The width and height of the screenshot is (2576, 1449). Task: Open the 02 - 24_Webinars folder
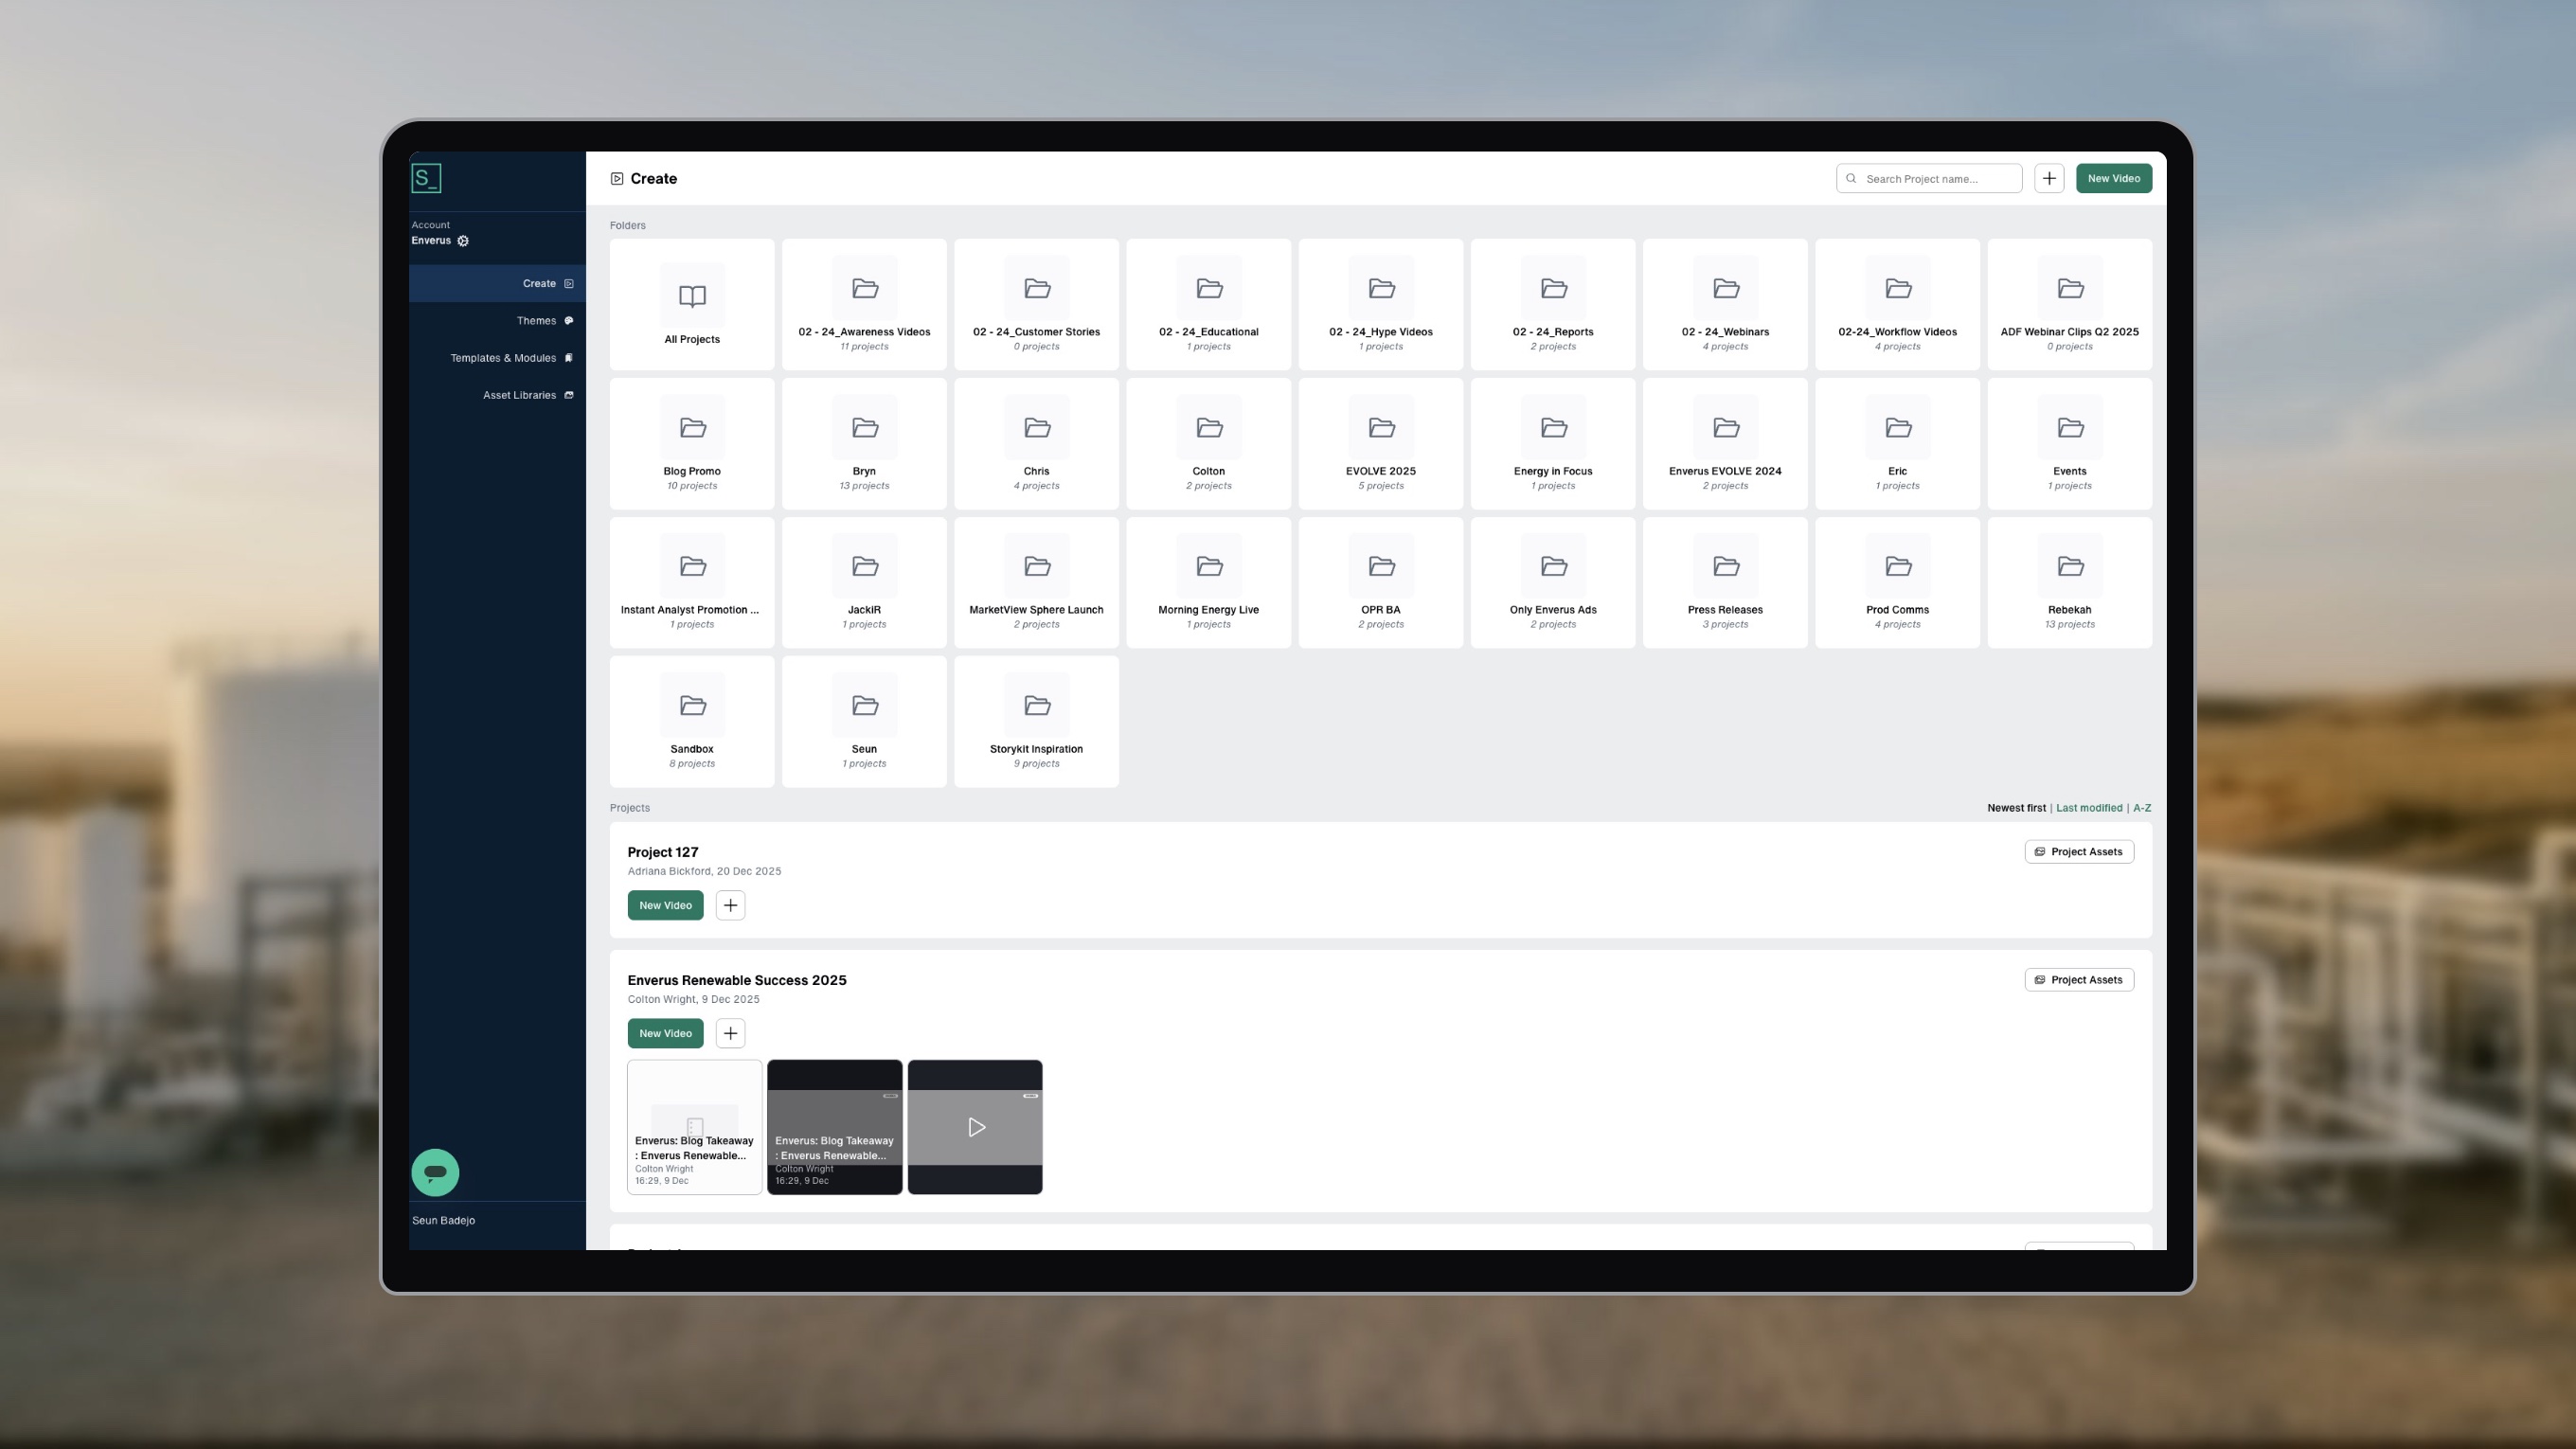click(1725, 304)
